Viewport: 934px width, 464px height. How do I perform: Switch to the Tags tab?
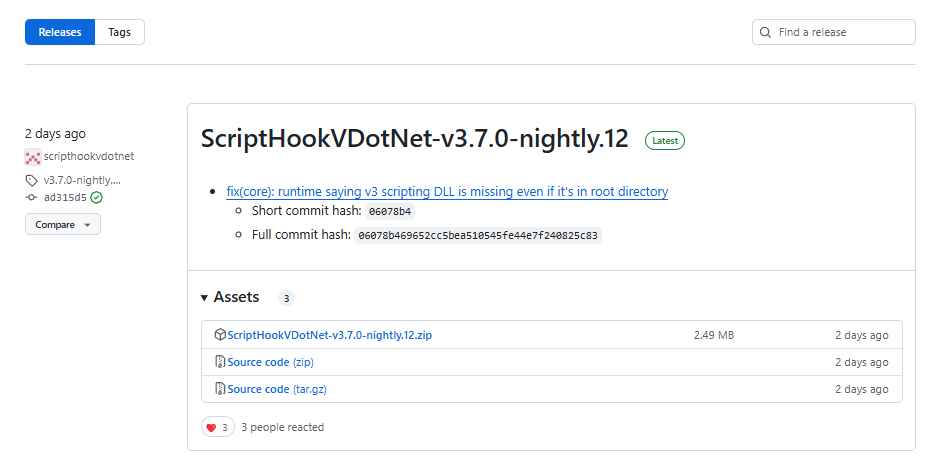[120, 32]
